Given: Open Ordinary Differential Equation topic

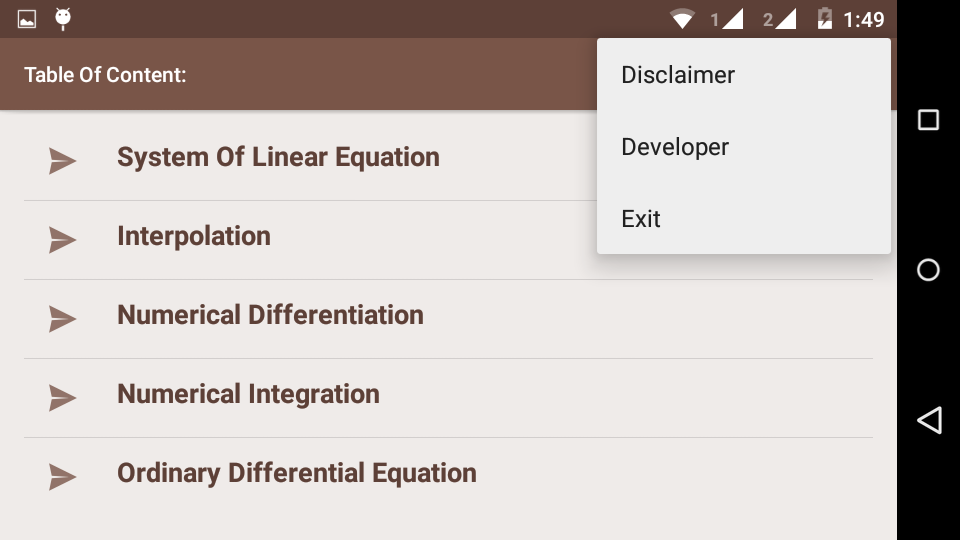Looking at the screenshot, I should click(296, 473).
